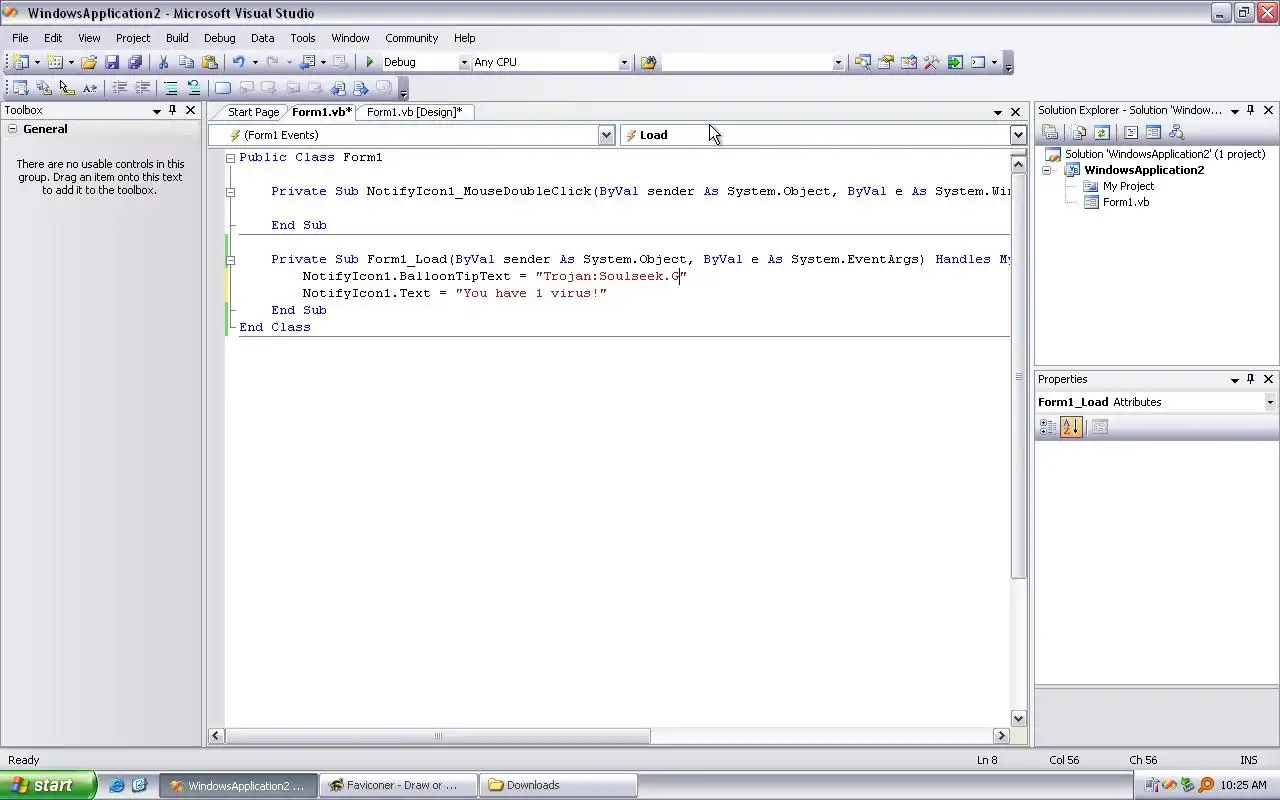Collapse the General group in Toolbox
The width and height of the screenshot is (1280, 800).
12,129
